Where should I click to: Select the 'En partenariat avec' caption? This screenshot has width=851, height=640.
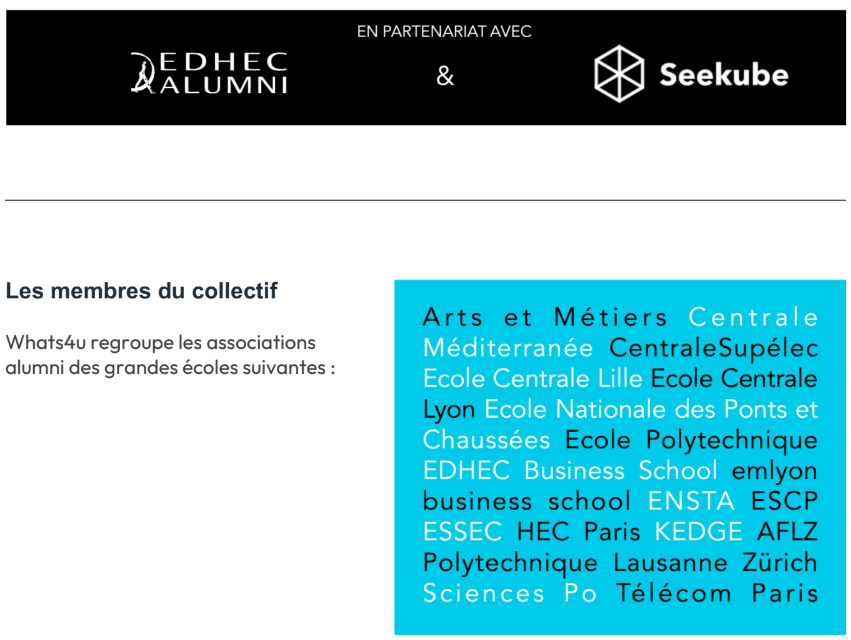[444, 31]
